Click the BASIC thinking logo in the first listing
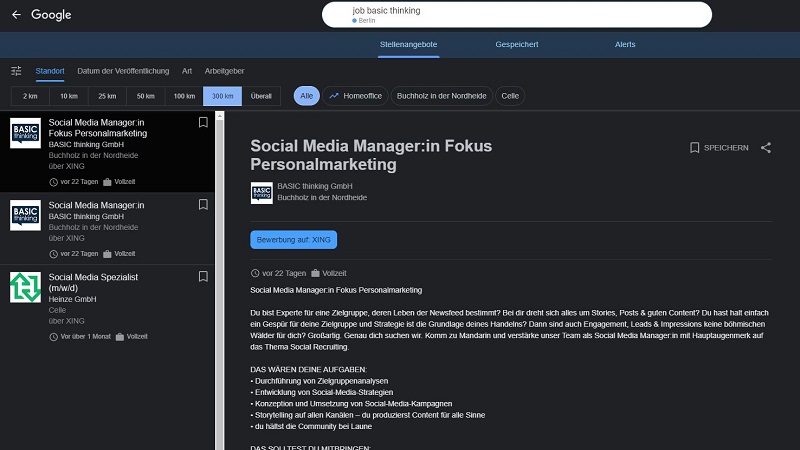The image size is (800, 450). [x=26, y=133]
